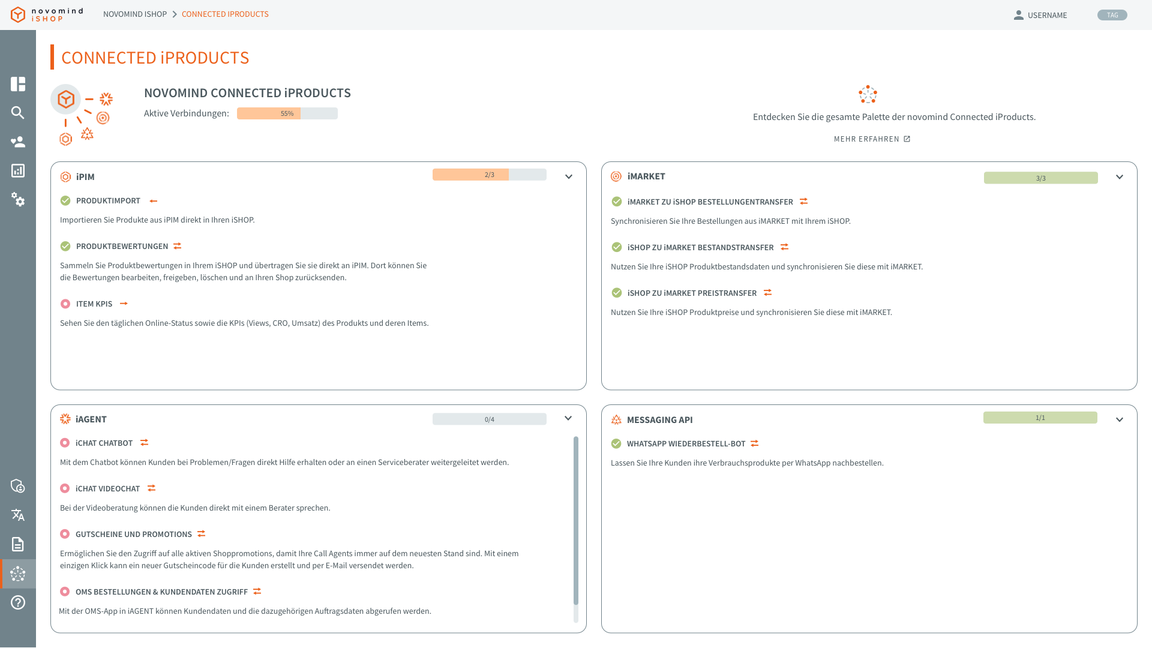Click the USERNAME label
This screenshot has width=1152, height=648.
1047,15
